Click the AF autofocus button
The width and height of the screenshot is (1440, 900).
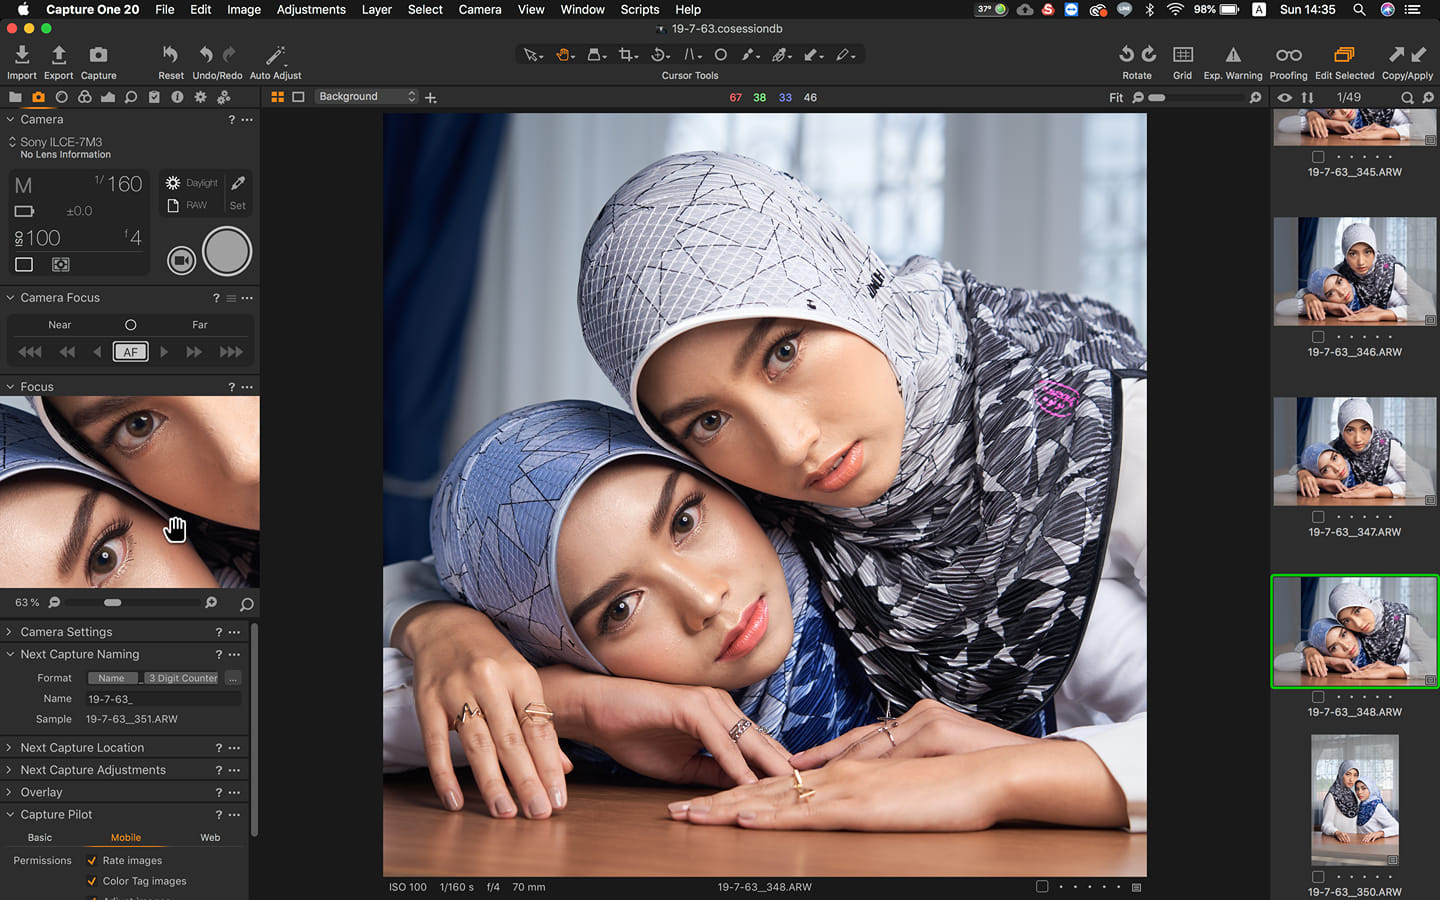coord(131,352)
